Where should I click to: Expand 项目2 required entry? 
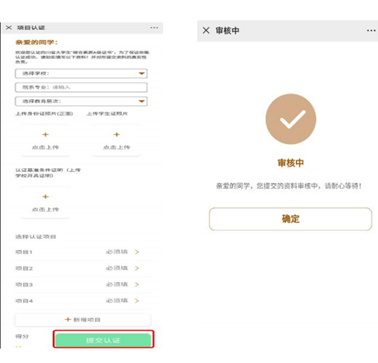pyautogui.click(x=83, y=268)
